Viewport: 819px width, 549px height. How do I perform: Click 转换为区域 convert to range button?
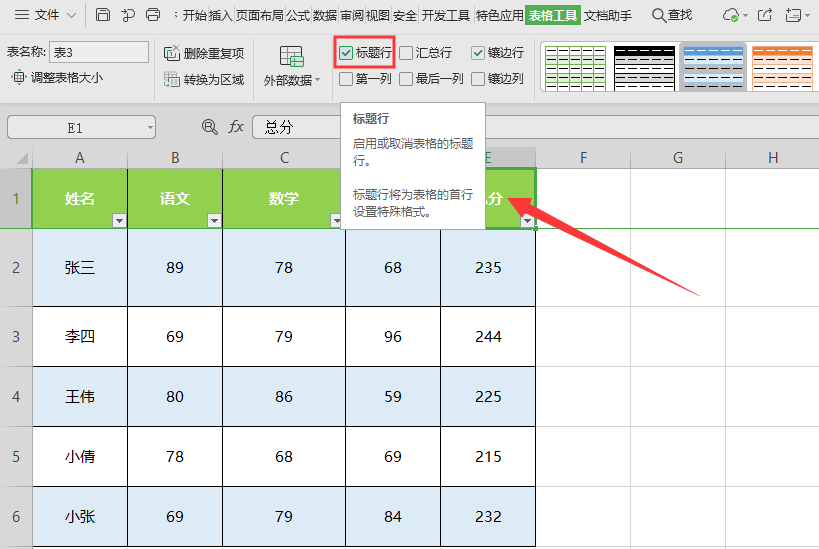(x=204, y=79)
